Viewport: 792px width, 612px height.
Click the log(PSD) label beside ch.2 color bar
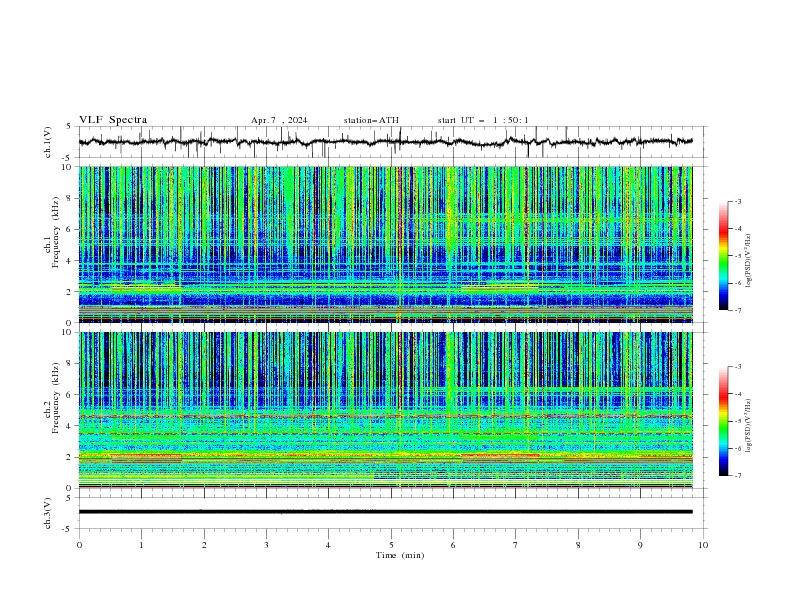749,425
